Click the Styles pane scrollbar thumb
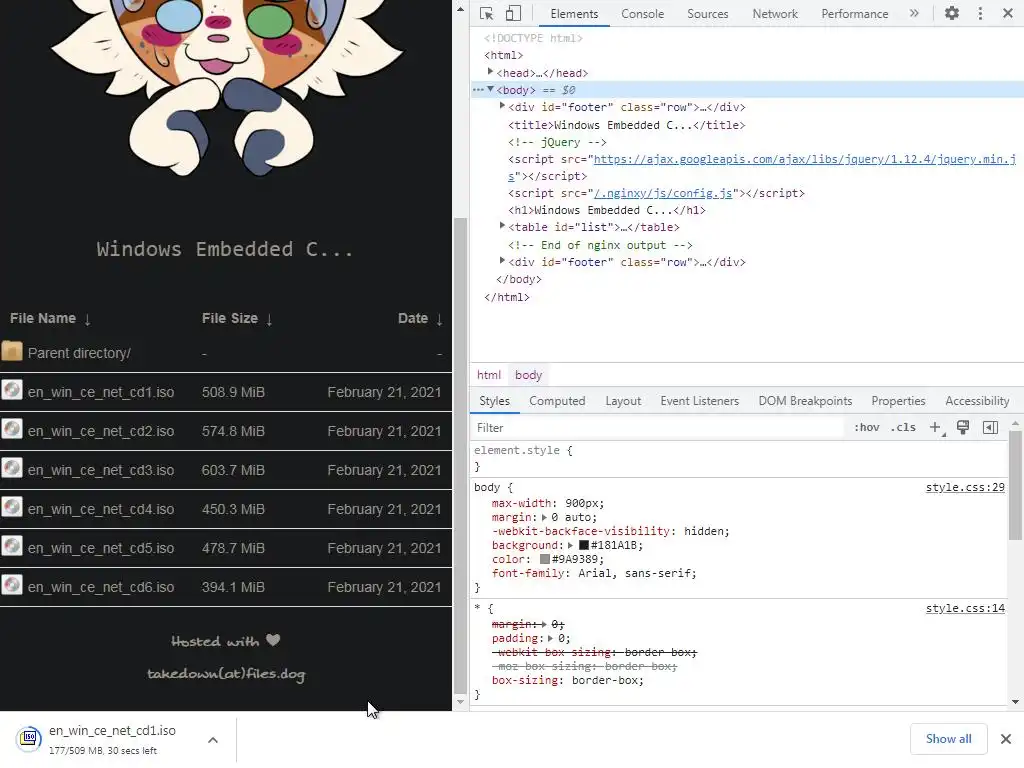Viewport: 1024px width, 768px height. pos(1015,485)
